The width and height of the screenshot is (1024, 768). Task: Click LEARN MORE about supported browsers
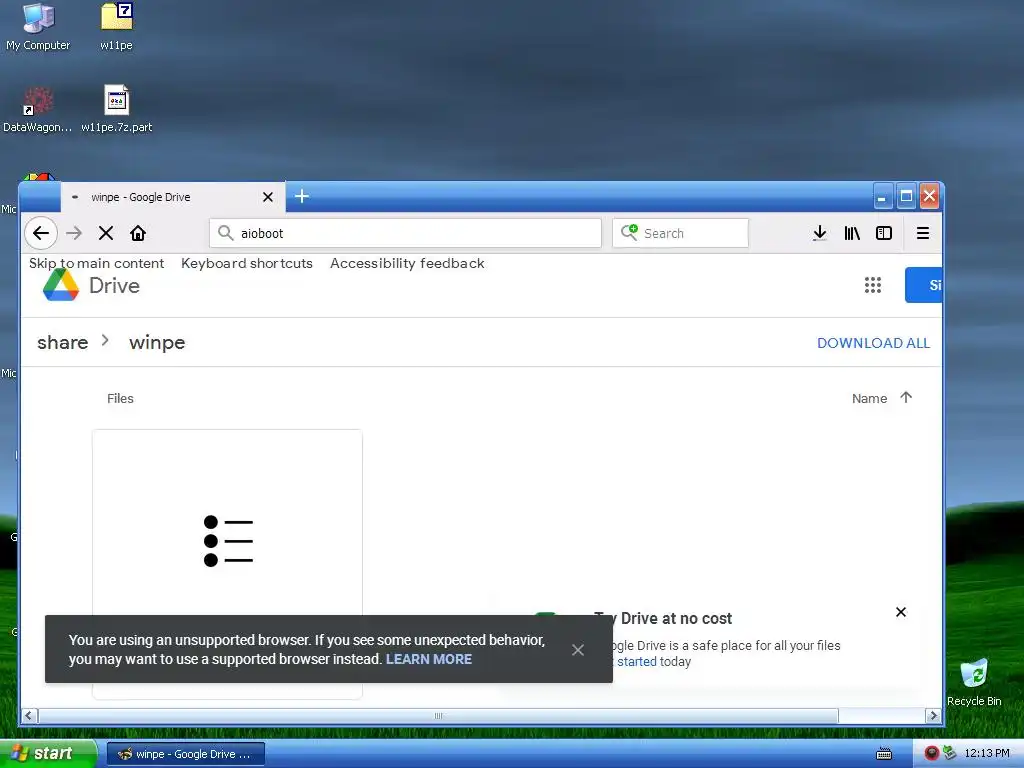click(428, 659)
